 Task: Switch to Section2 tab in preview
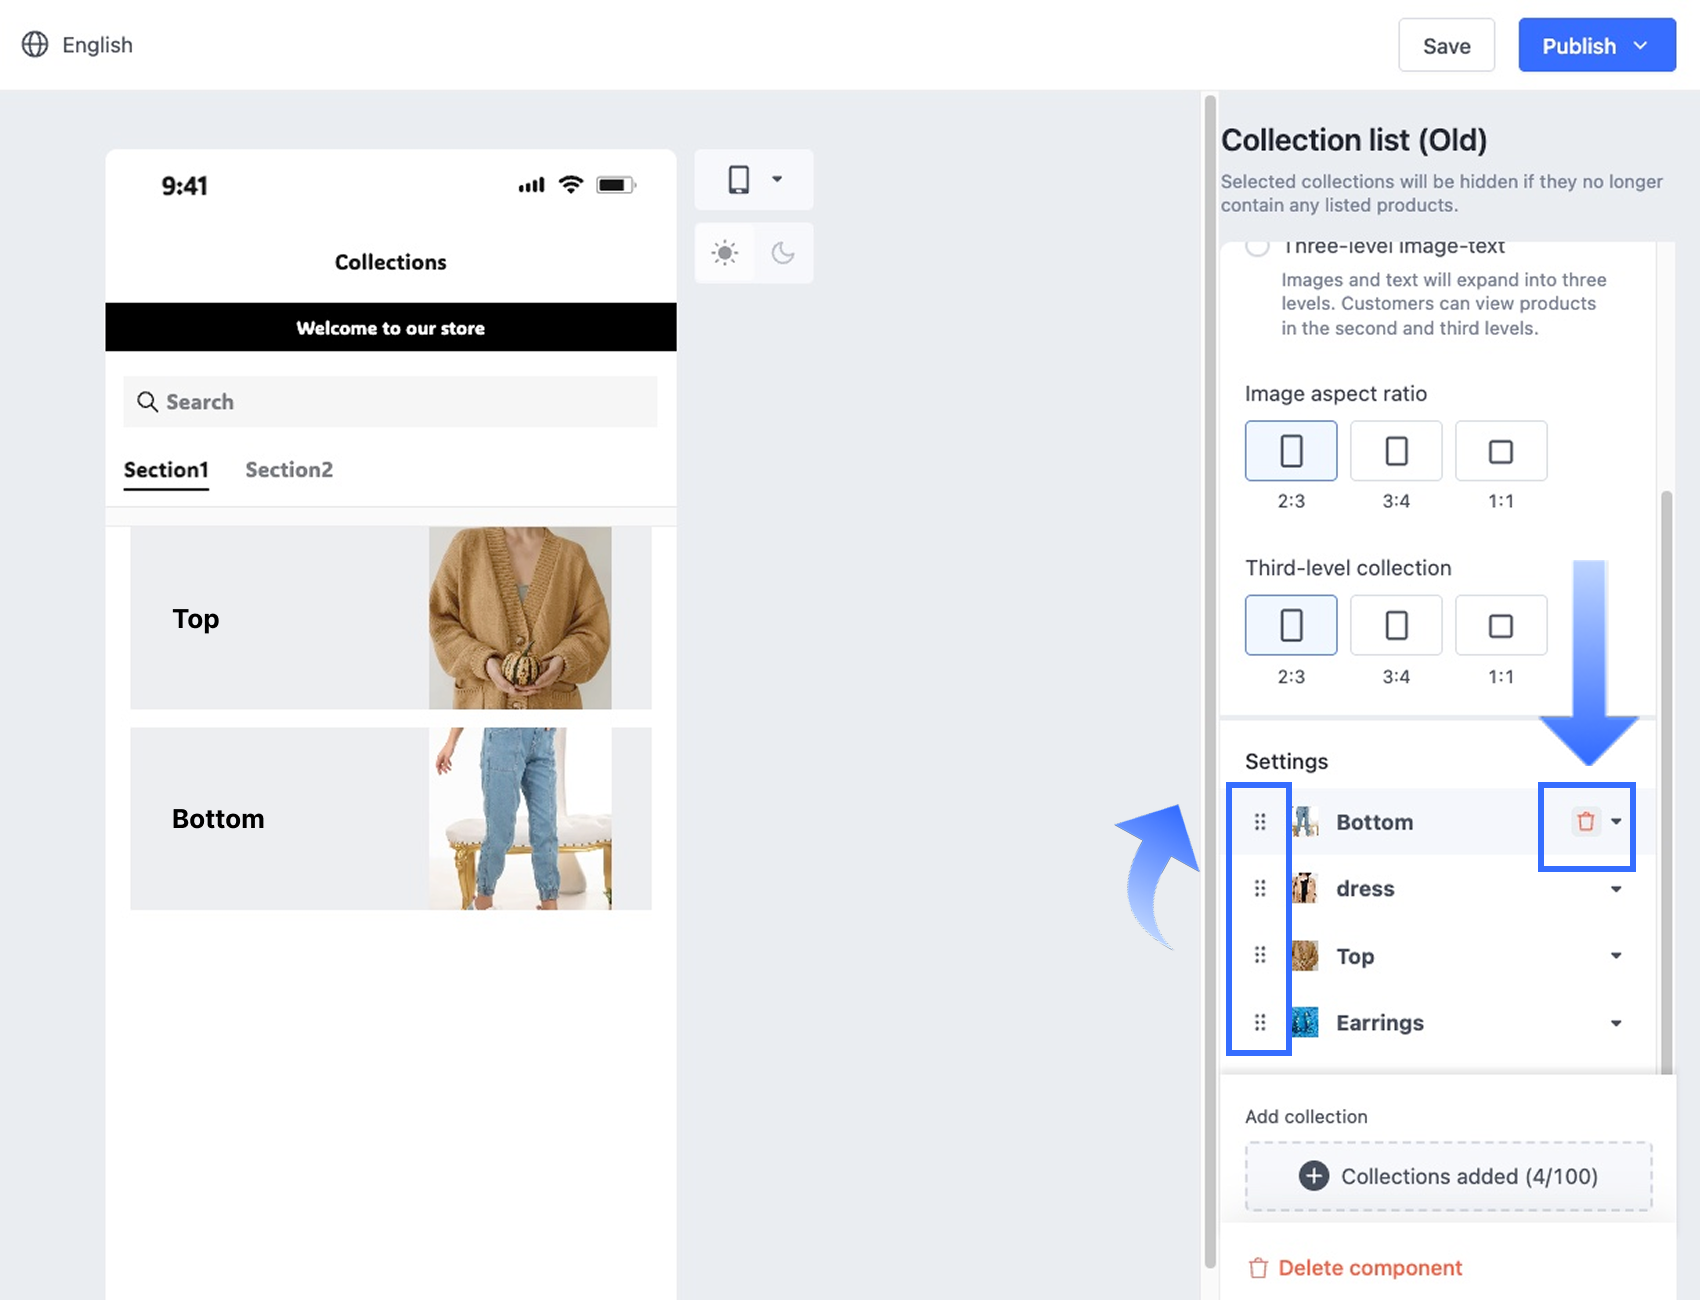(x=289, y=470)
